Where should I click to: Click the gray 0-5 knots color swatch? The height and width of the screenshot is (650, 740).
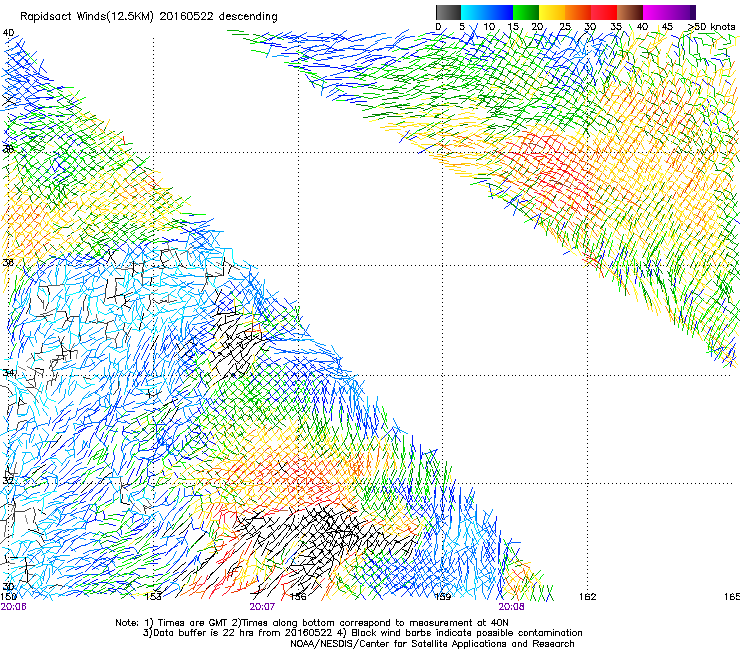click(x=448, y=12)
